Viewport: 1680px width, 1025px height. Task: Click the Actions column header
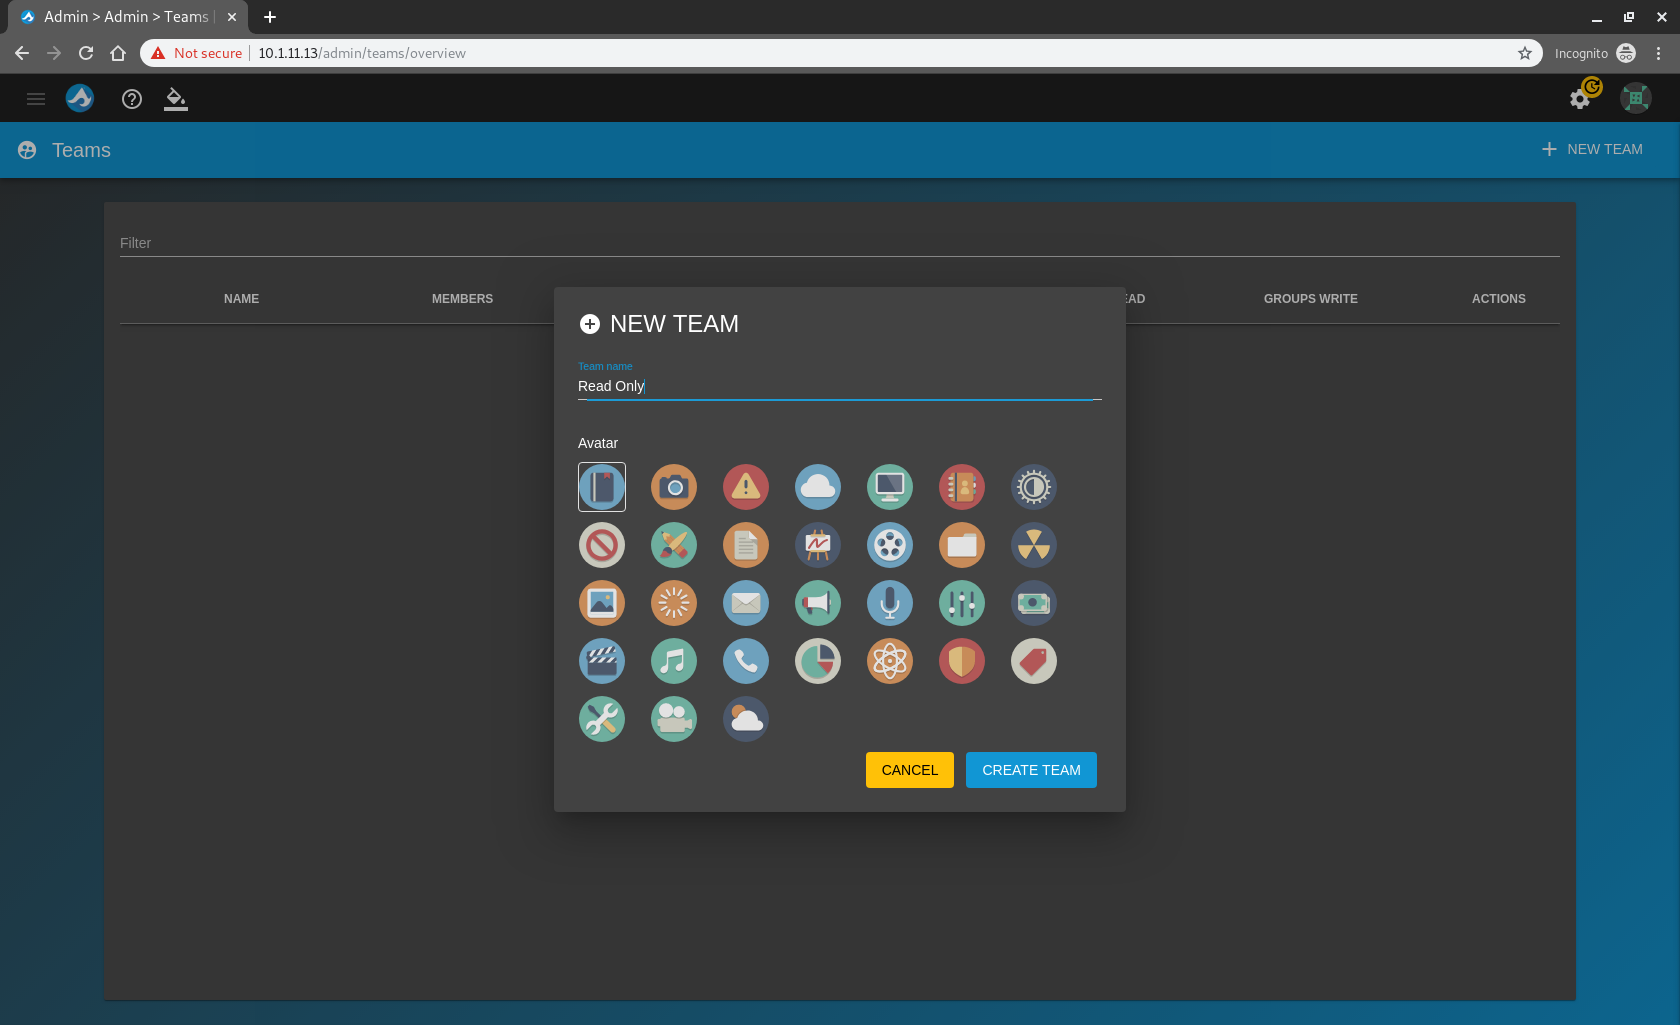click(1498, 299)
